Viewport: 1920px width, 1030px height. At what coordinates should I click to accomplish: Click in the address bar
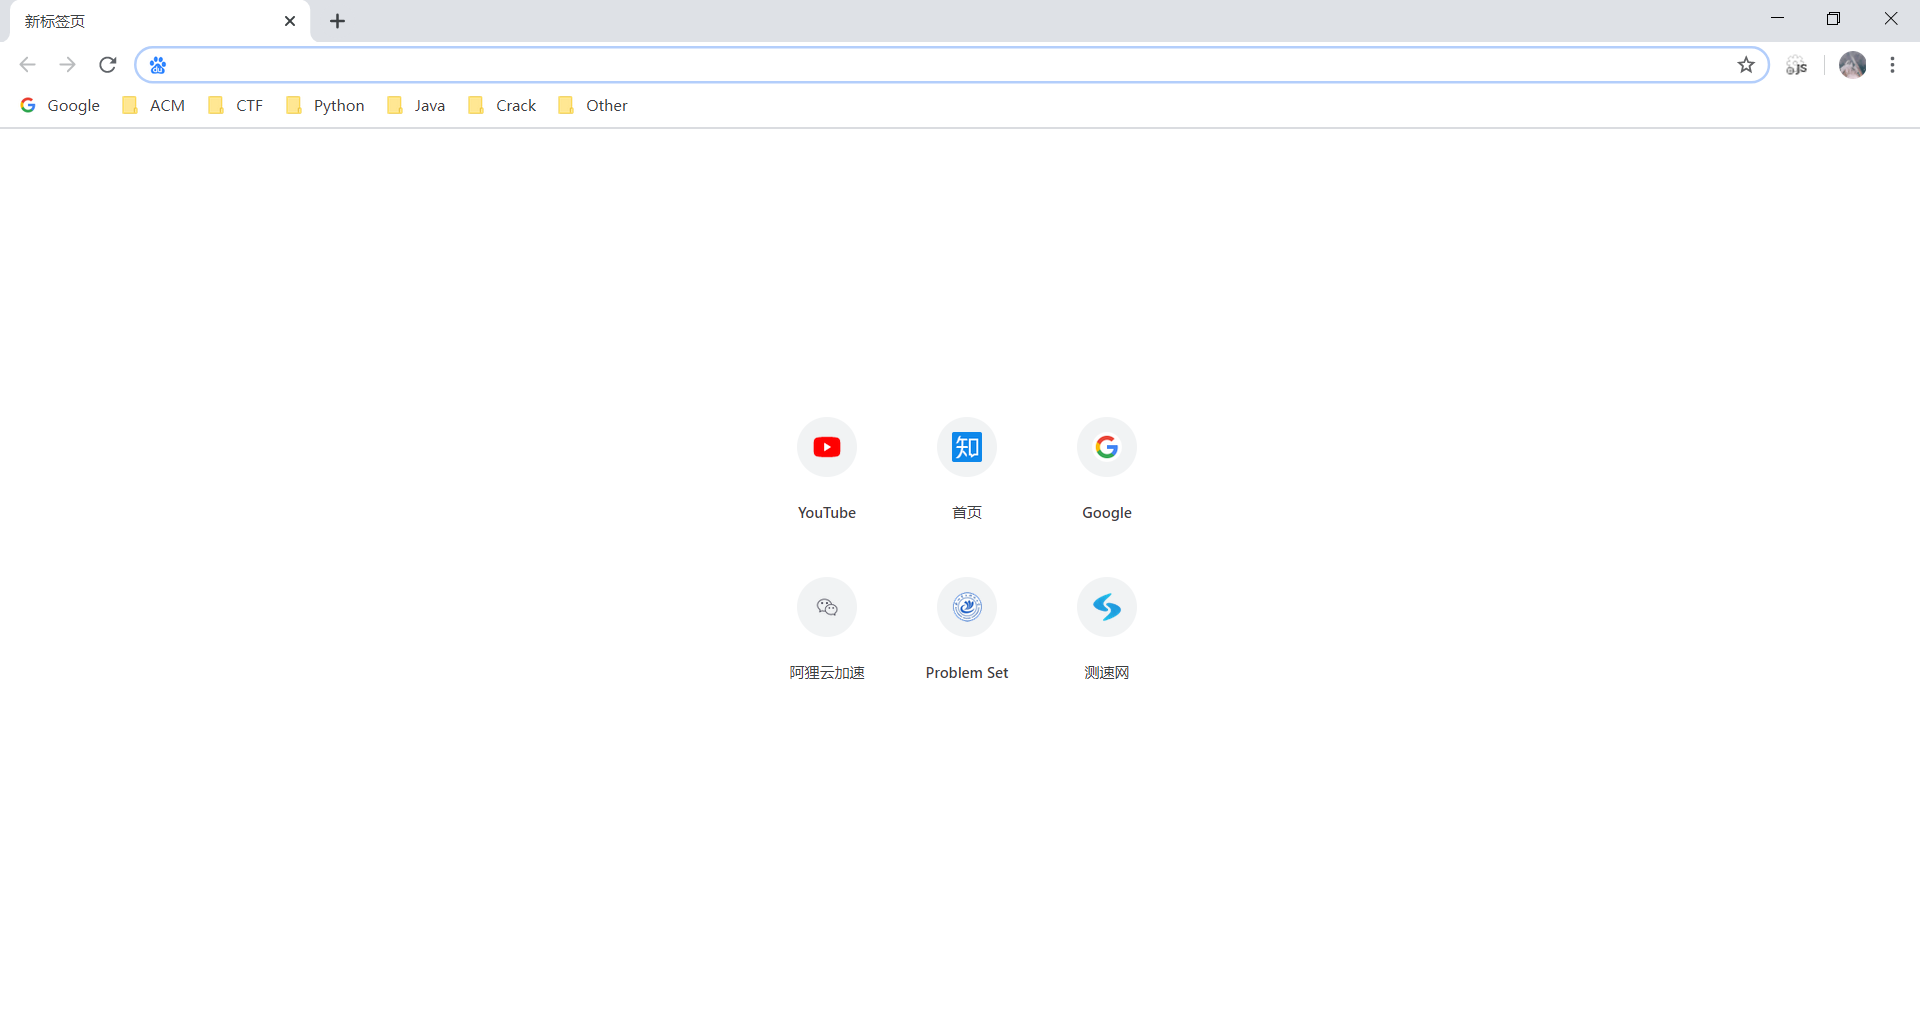pos(950,65)
